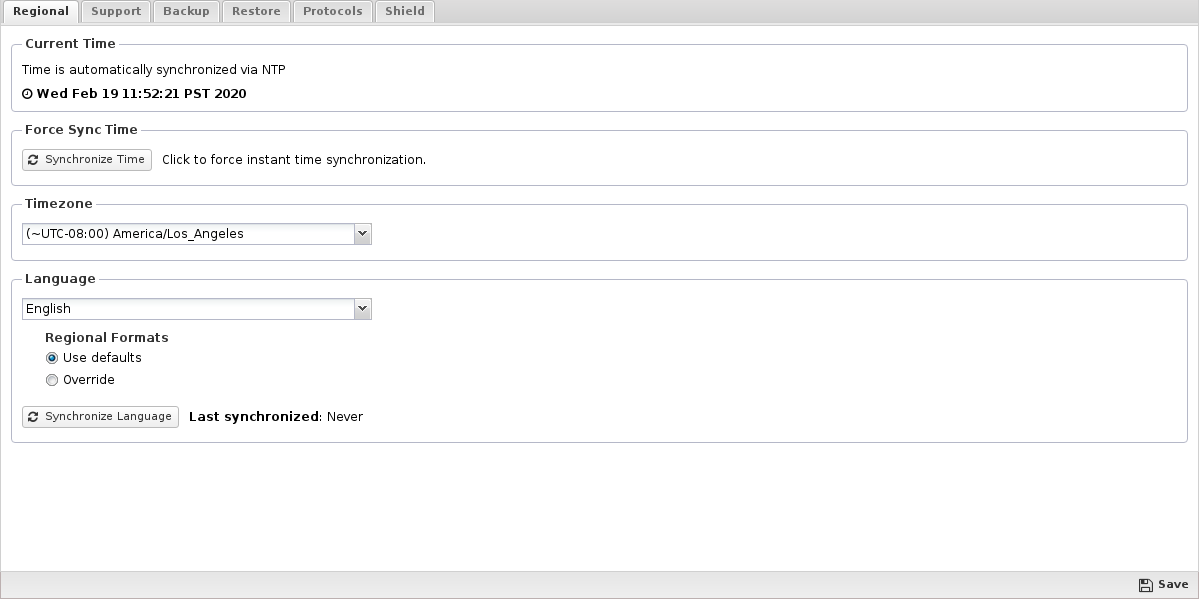Switch to the Support tab

coord(115,11)
